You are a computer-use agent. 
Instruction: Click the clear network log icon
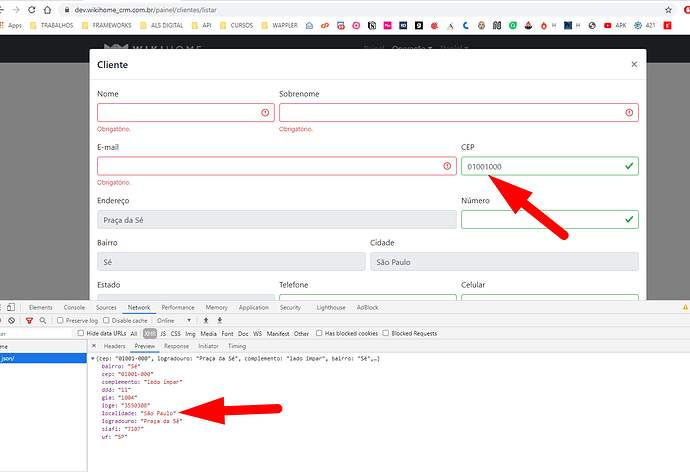click(x=11, y=320)
